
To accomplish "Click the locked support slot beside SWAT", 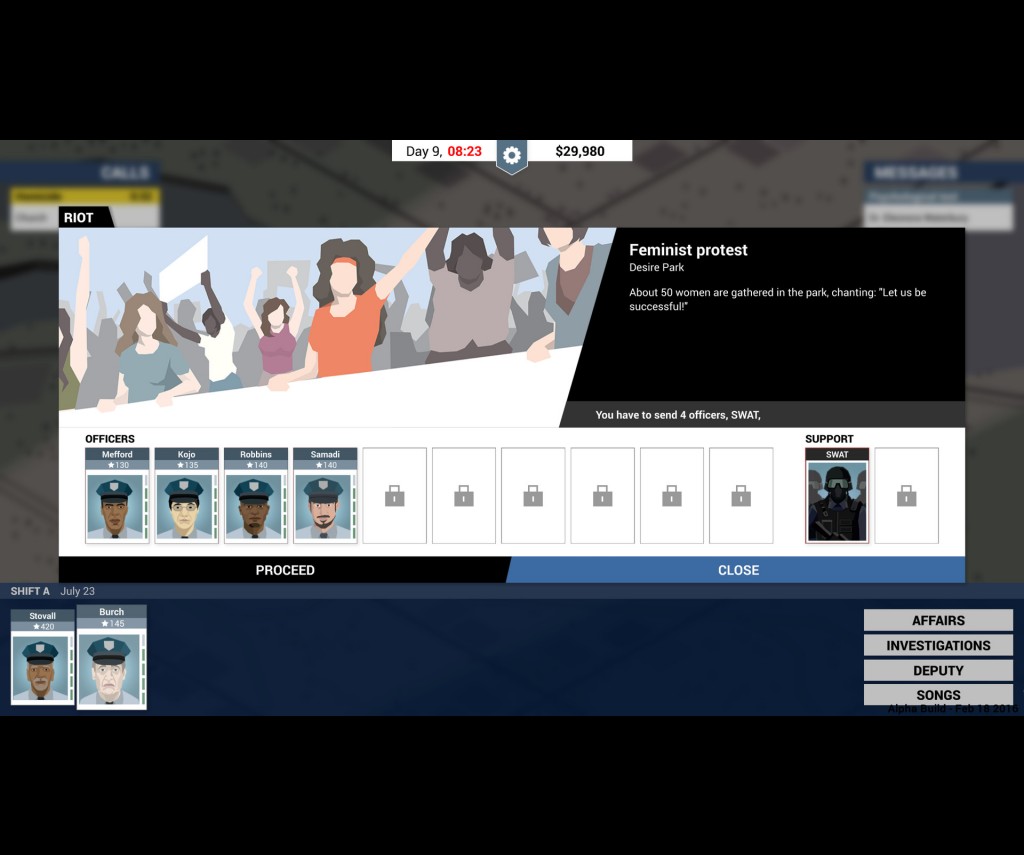I will click(906, 496).
